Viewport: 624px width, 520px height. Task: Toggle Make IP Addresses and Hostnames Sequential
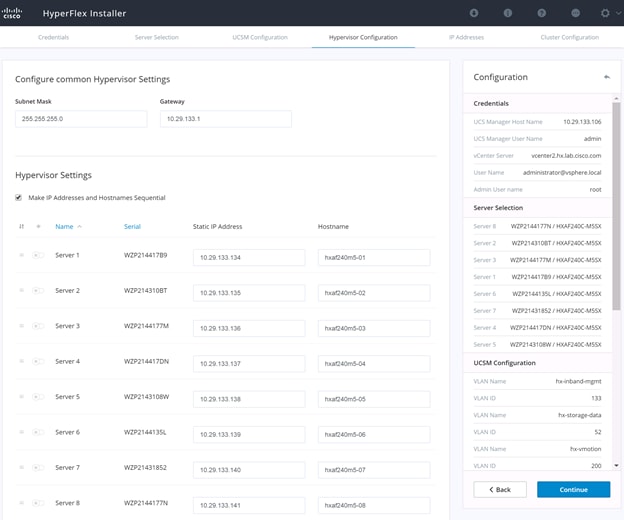(18, 197)
